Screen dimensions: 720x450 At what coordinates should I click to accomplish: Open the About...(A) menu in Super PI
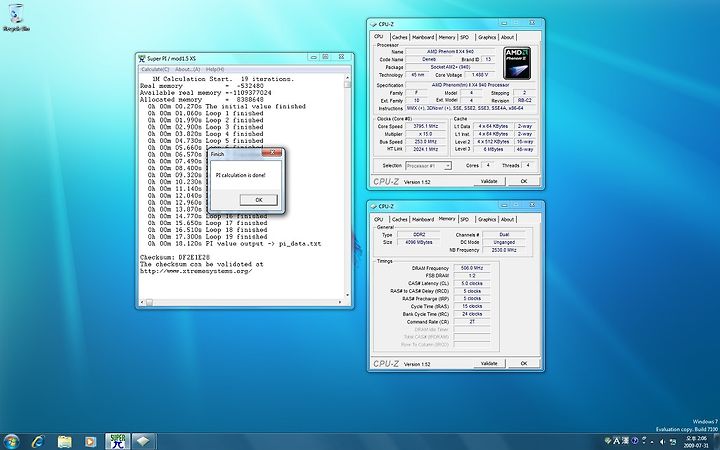click(187, 69)
